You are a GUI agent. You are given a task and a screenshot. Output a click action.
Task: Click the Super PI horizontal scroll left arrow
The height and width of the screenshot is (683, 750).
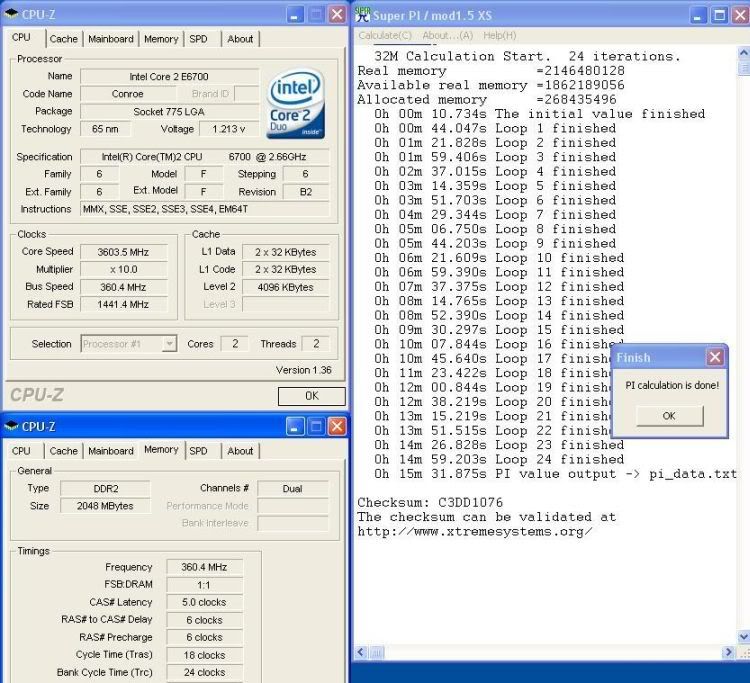(x=361, y=651)
